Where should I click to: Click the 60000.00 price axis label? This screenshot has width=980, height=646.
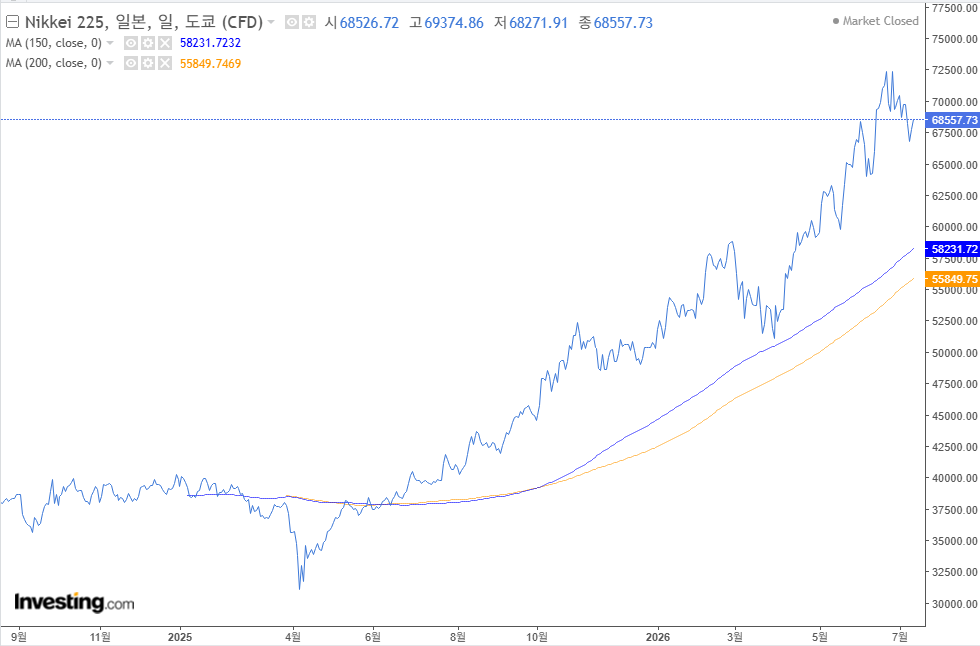point(954,227)
